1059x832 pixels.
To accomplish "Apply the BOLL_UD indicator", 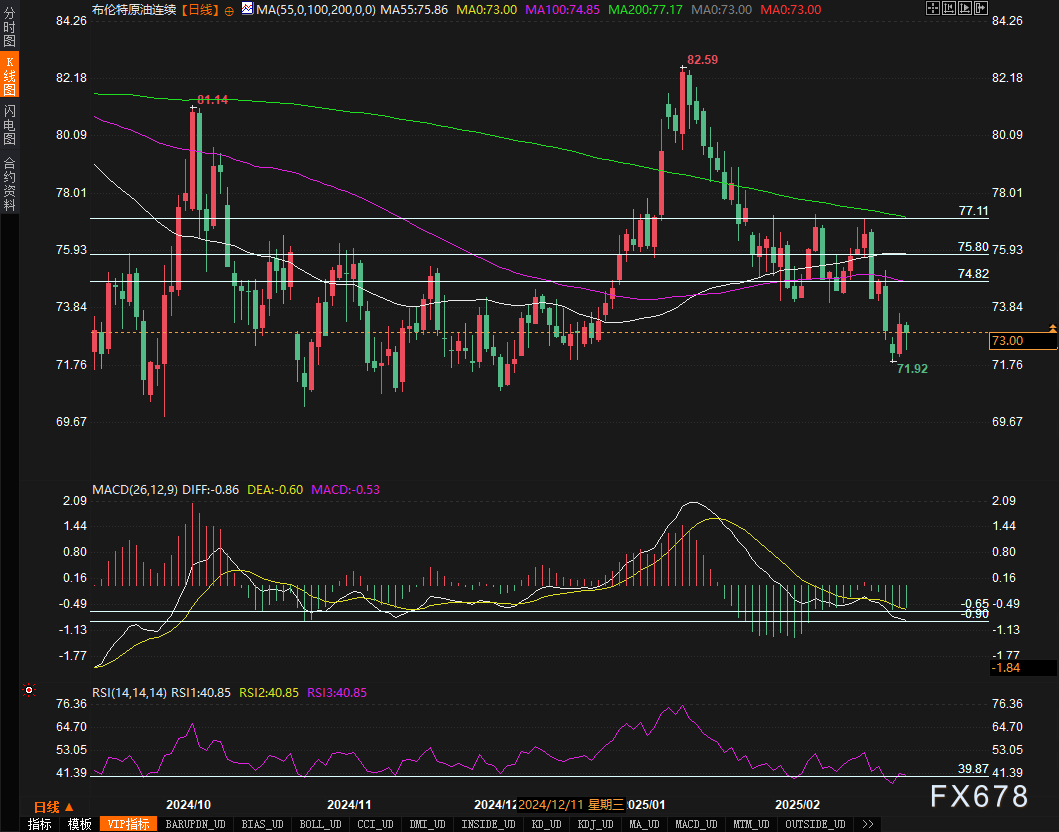I will (x=320, y=824).
